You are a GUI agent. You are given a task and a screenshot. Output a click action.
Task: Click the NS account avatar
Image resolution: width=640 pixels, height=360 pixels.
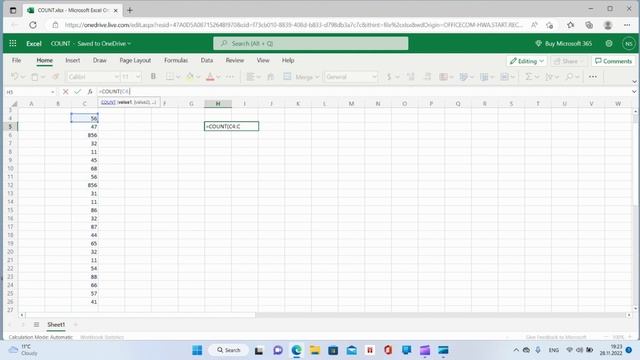coord(629,43)
